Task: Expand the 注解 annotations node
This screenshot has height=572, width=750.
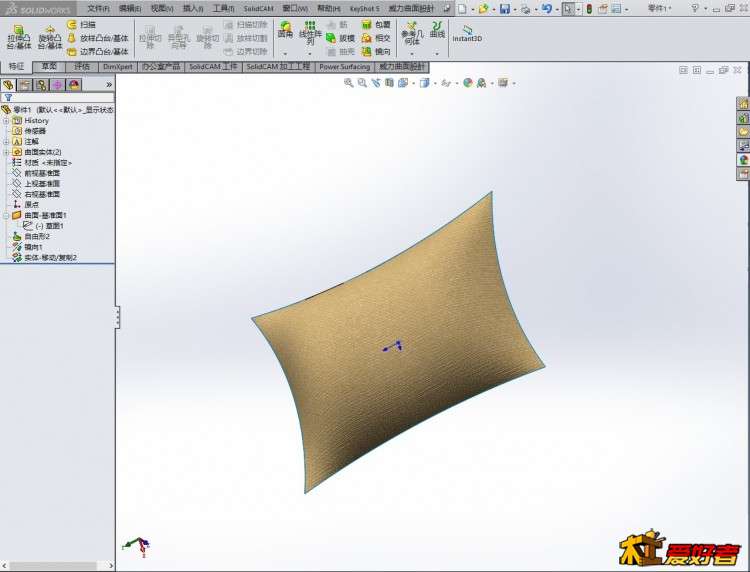Action: coord(6,142)
